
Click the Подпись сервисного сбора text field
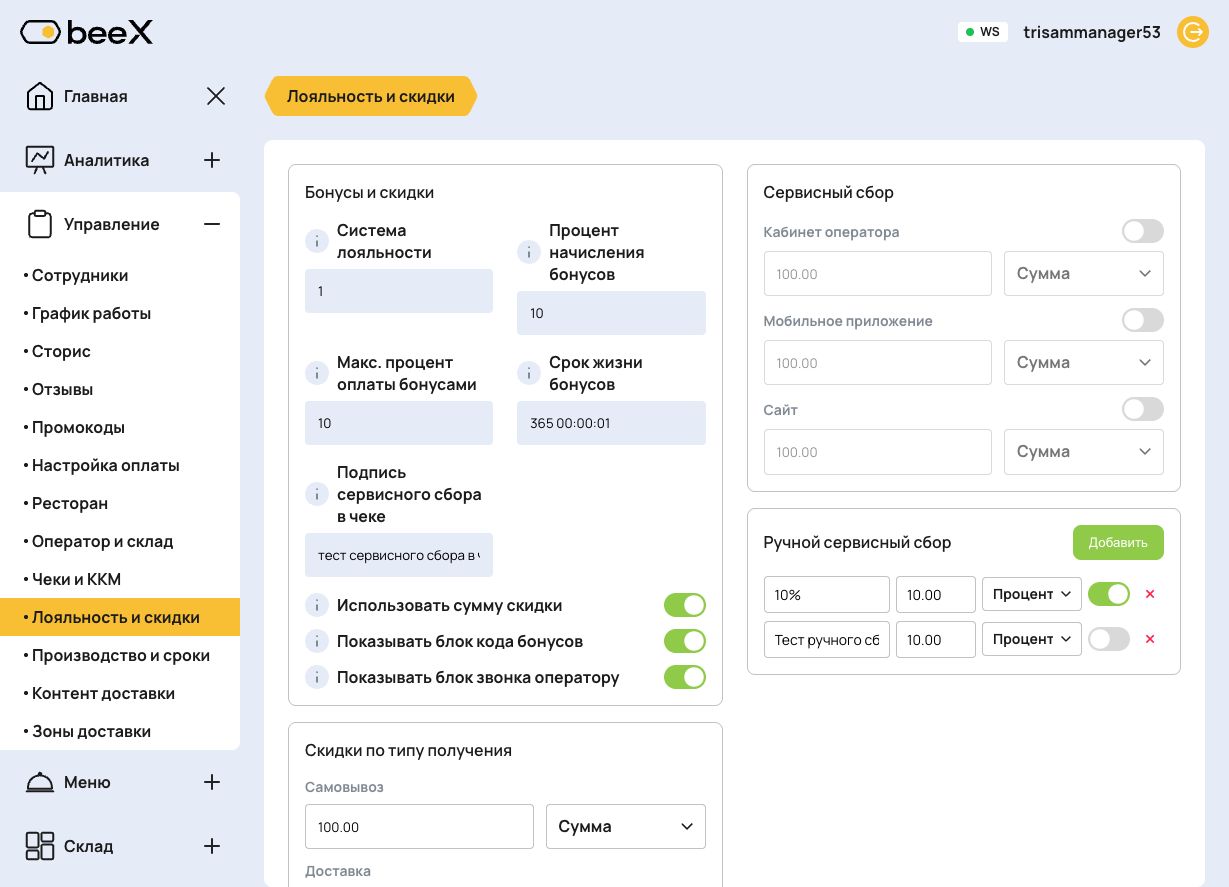pyautogui.click(x=399, y=555)
